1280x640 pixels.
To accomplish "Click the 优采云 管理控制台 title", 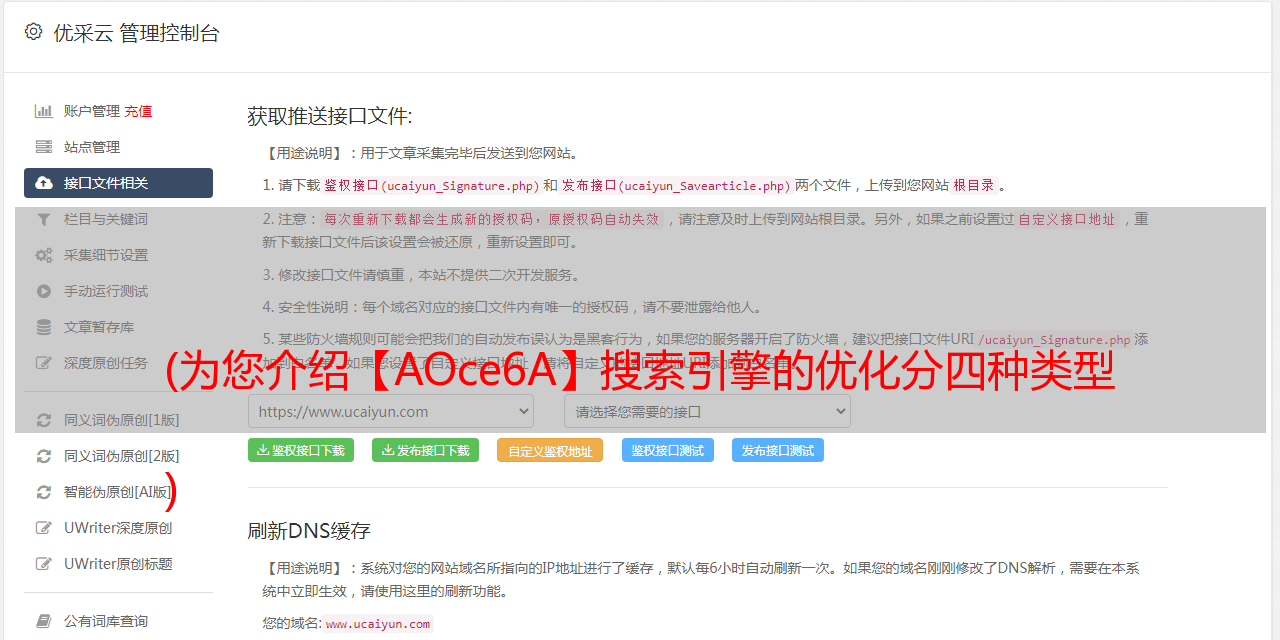I will point(136,33).
